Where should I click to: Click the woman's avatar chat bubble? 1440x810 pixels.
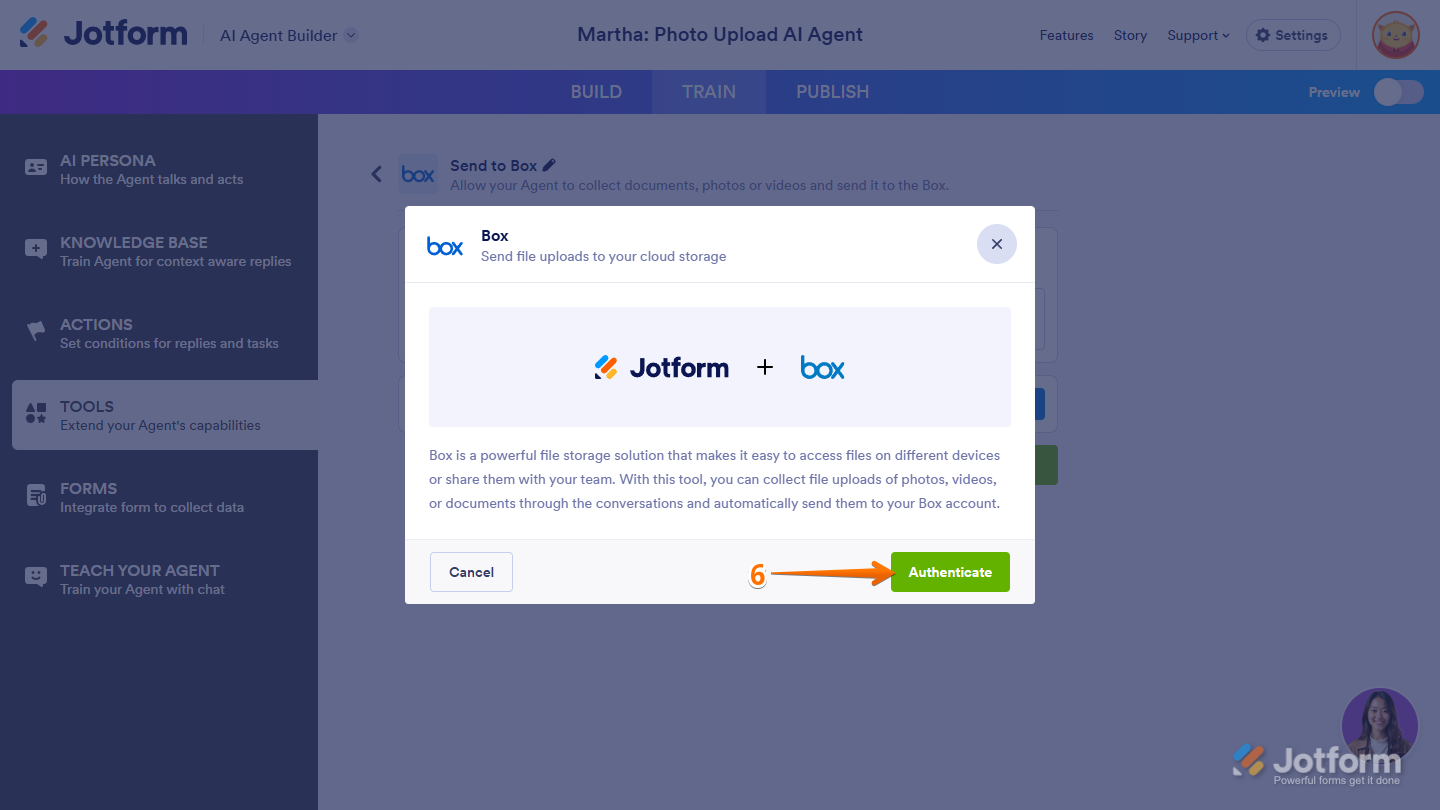tap(1380, 726)
